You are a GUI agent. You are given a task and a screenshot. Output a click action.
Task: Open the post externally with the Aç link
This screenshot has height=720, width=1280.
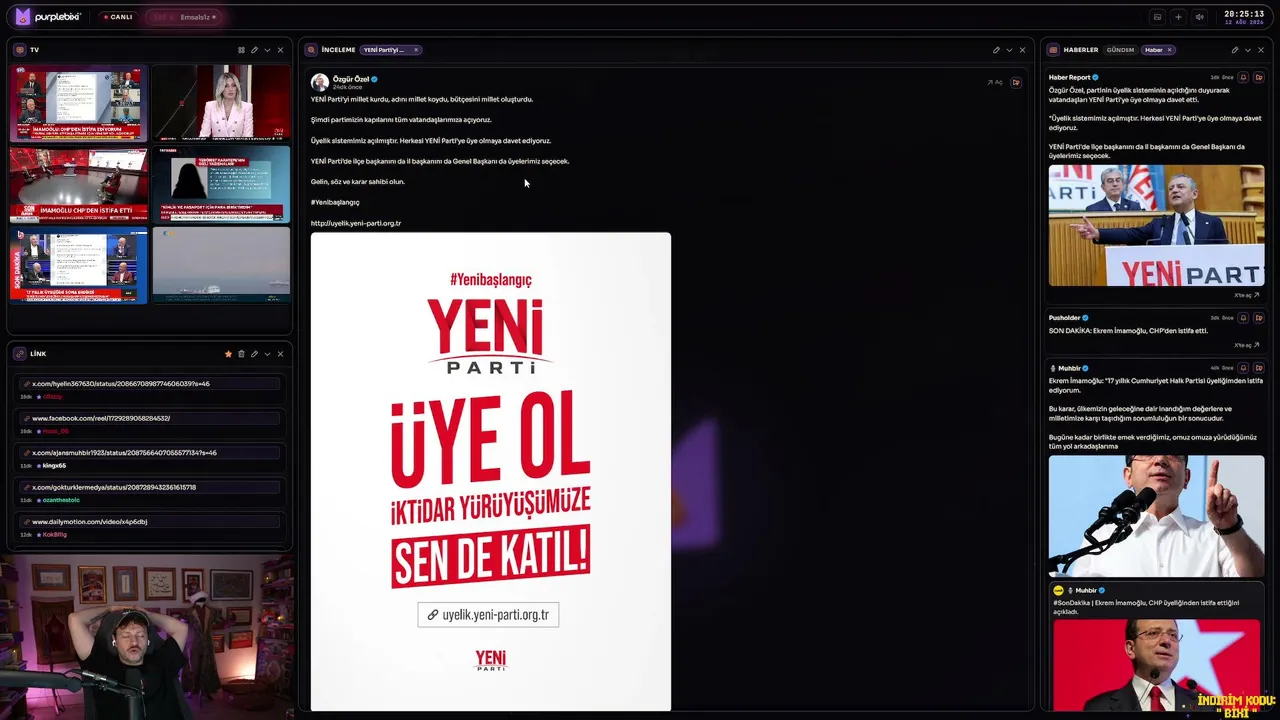995,82
